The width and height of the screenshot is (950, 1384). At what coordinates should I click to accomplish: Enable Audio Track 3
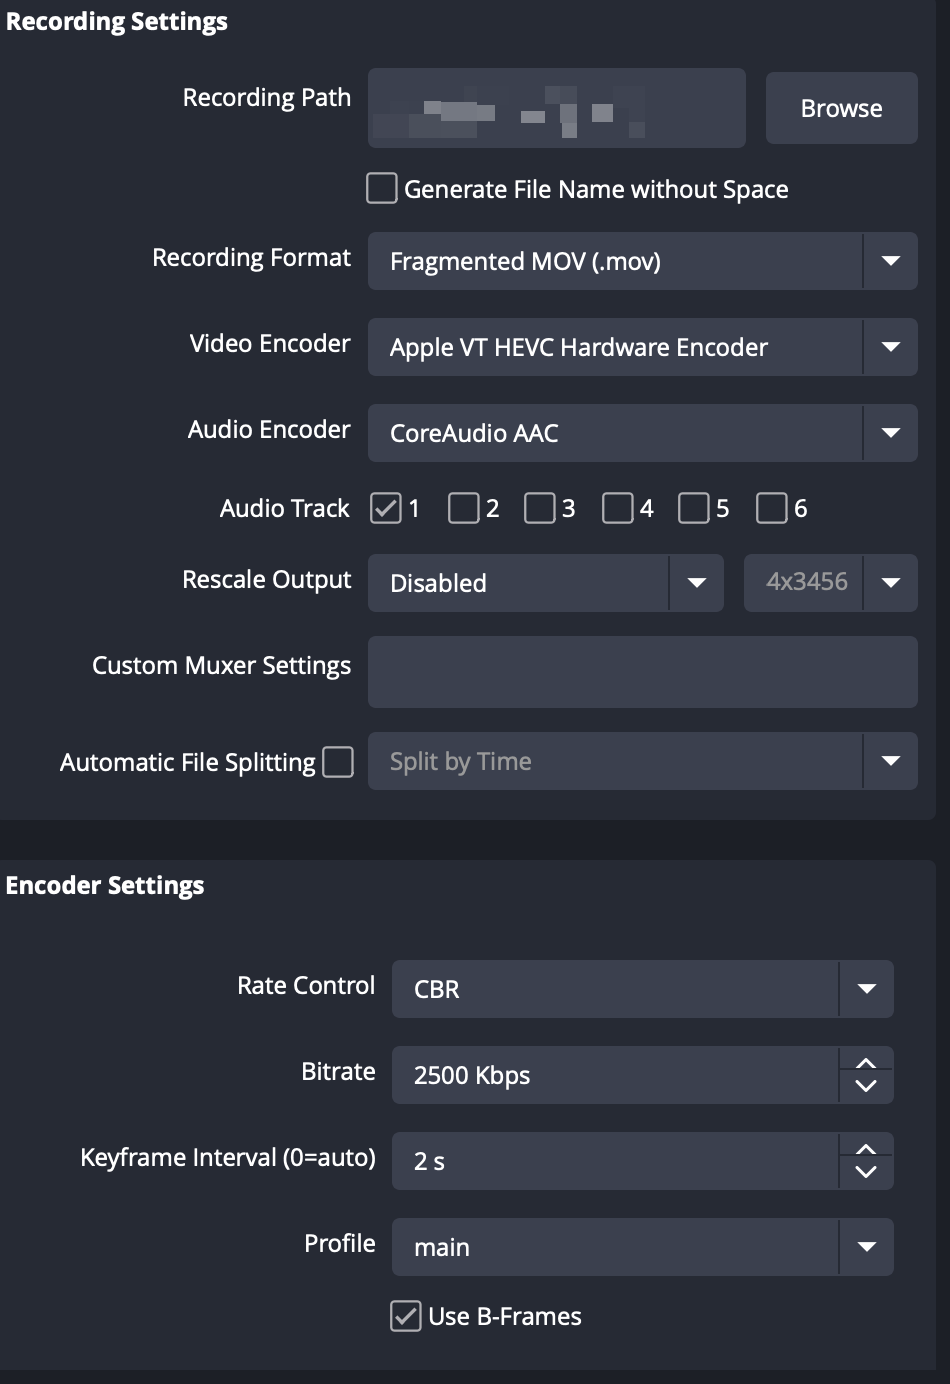[540, 508]
